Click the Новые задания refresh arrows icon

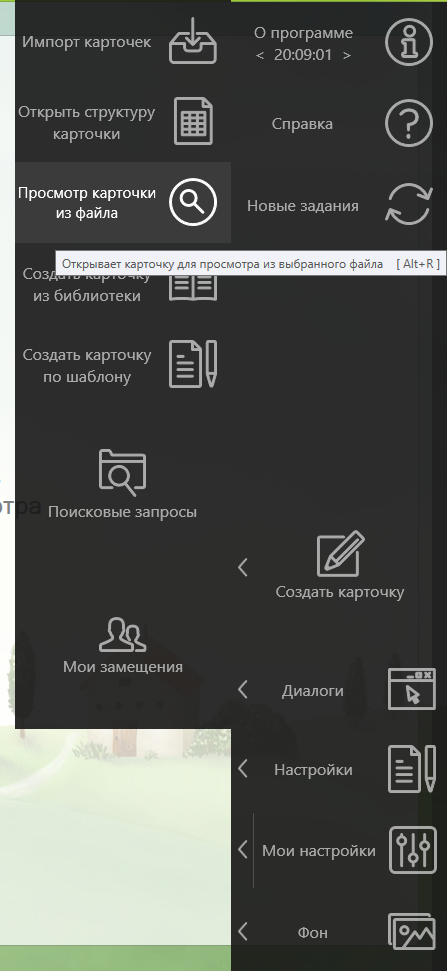click(x=409, y=205)
